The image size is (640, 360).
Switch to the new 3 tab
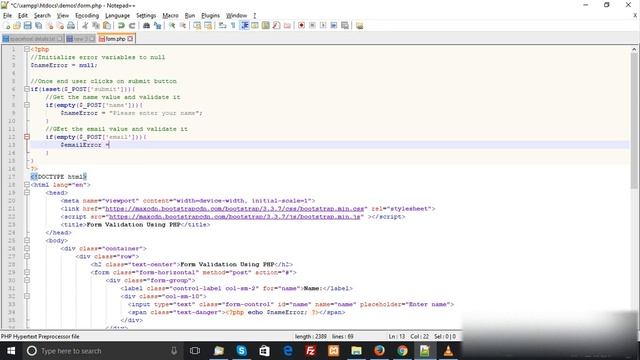click(x=80, y=39)
